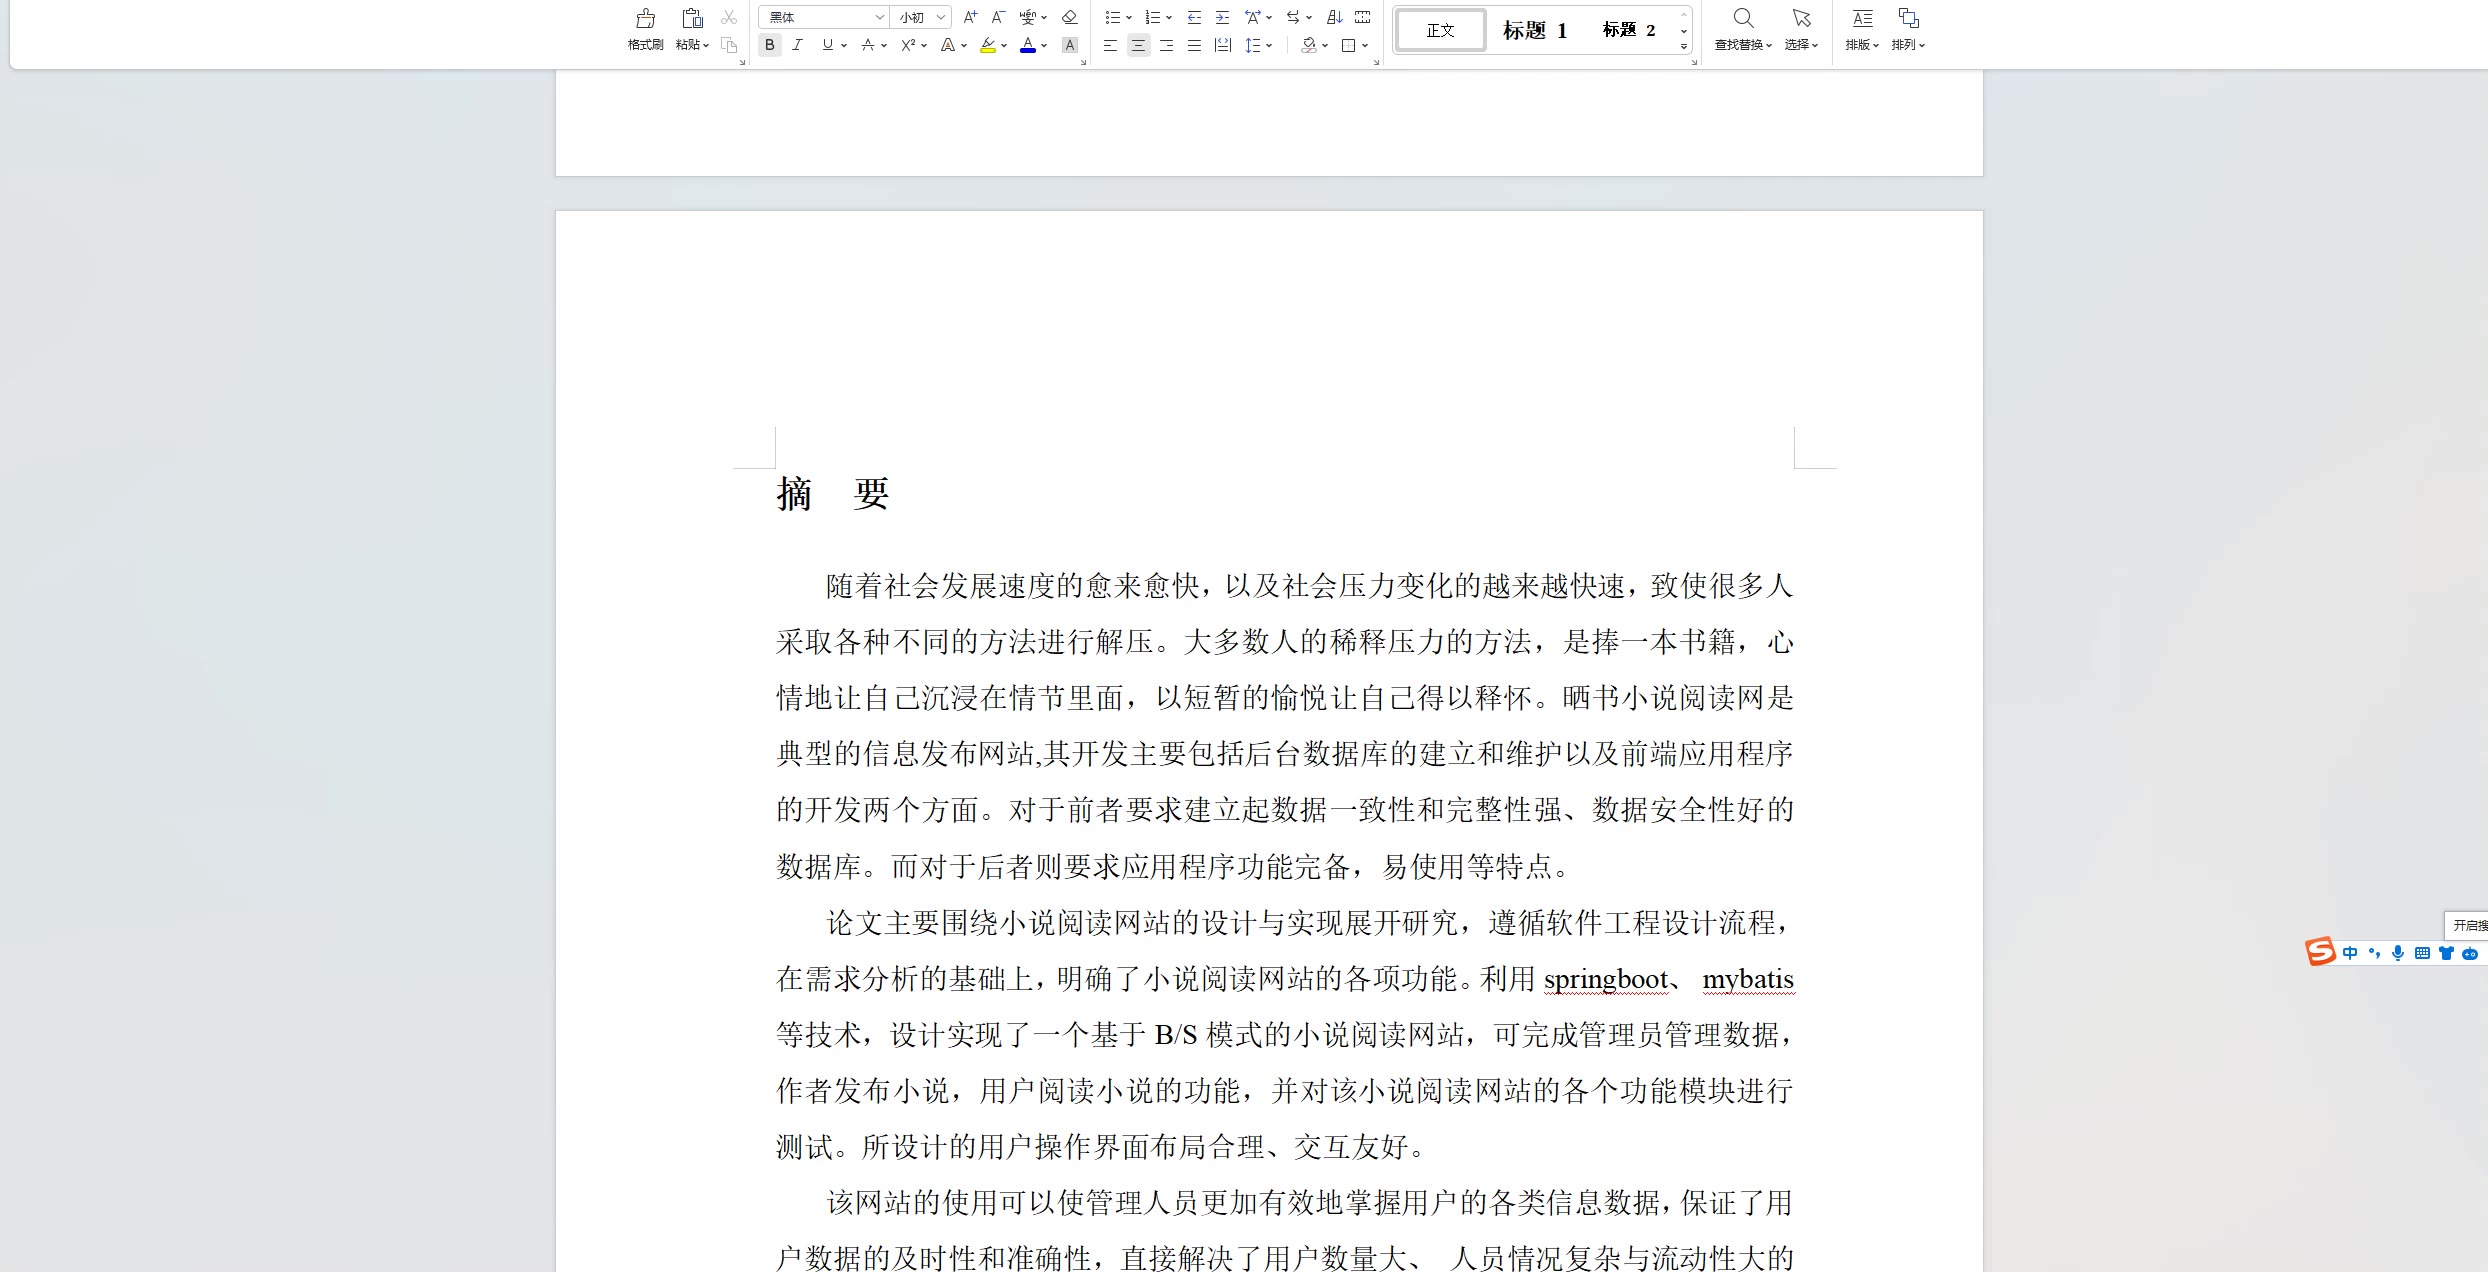The height and width of the screenshot is (1272, 2488).
Task: Click the text direction/tab icon
Action: [x=1293, y=17]
